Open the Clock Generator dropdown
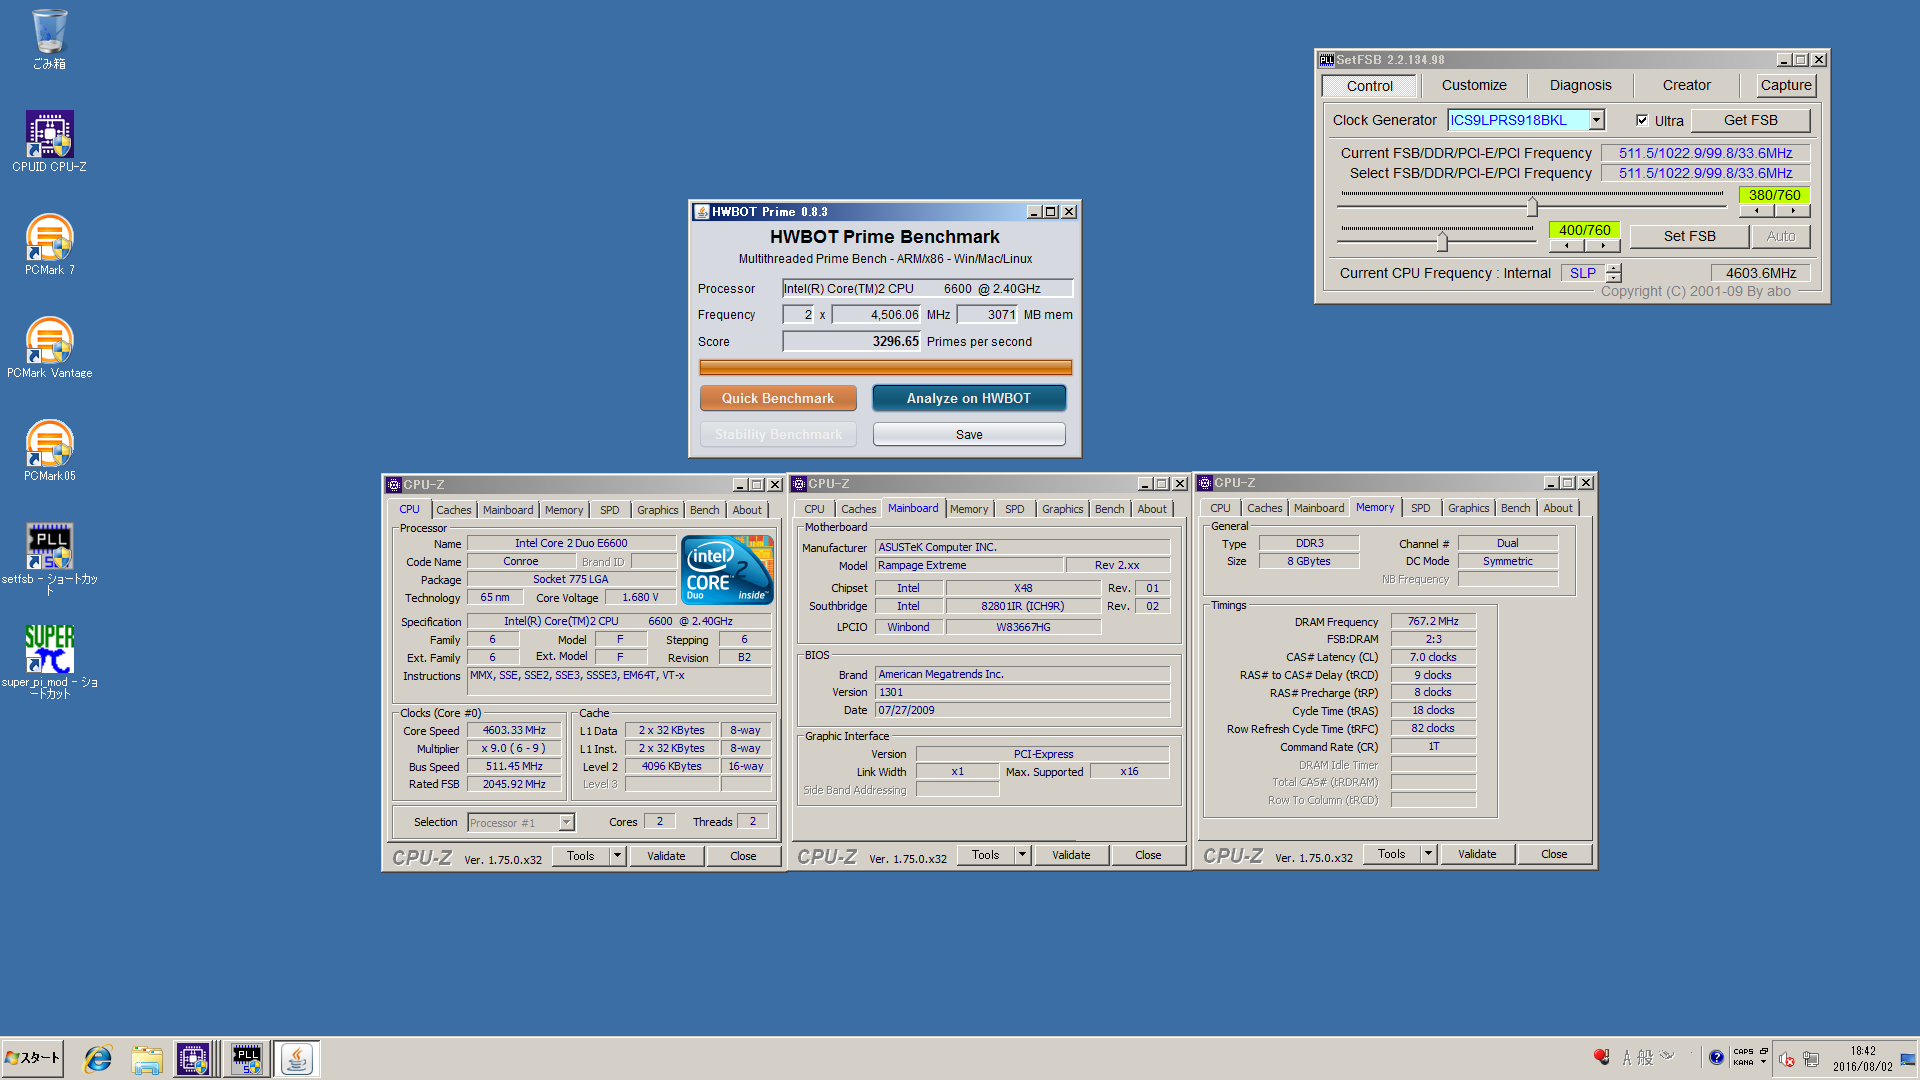Viewport: 1920px width, 1080px height. click(x=1597, y=120)
